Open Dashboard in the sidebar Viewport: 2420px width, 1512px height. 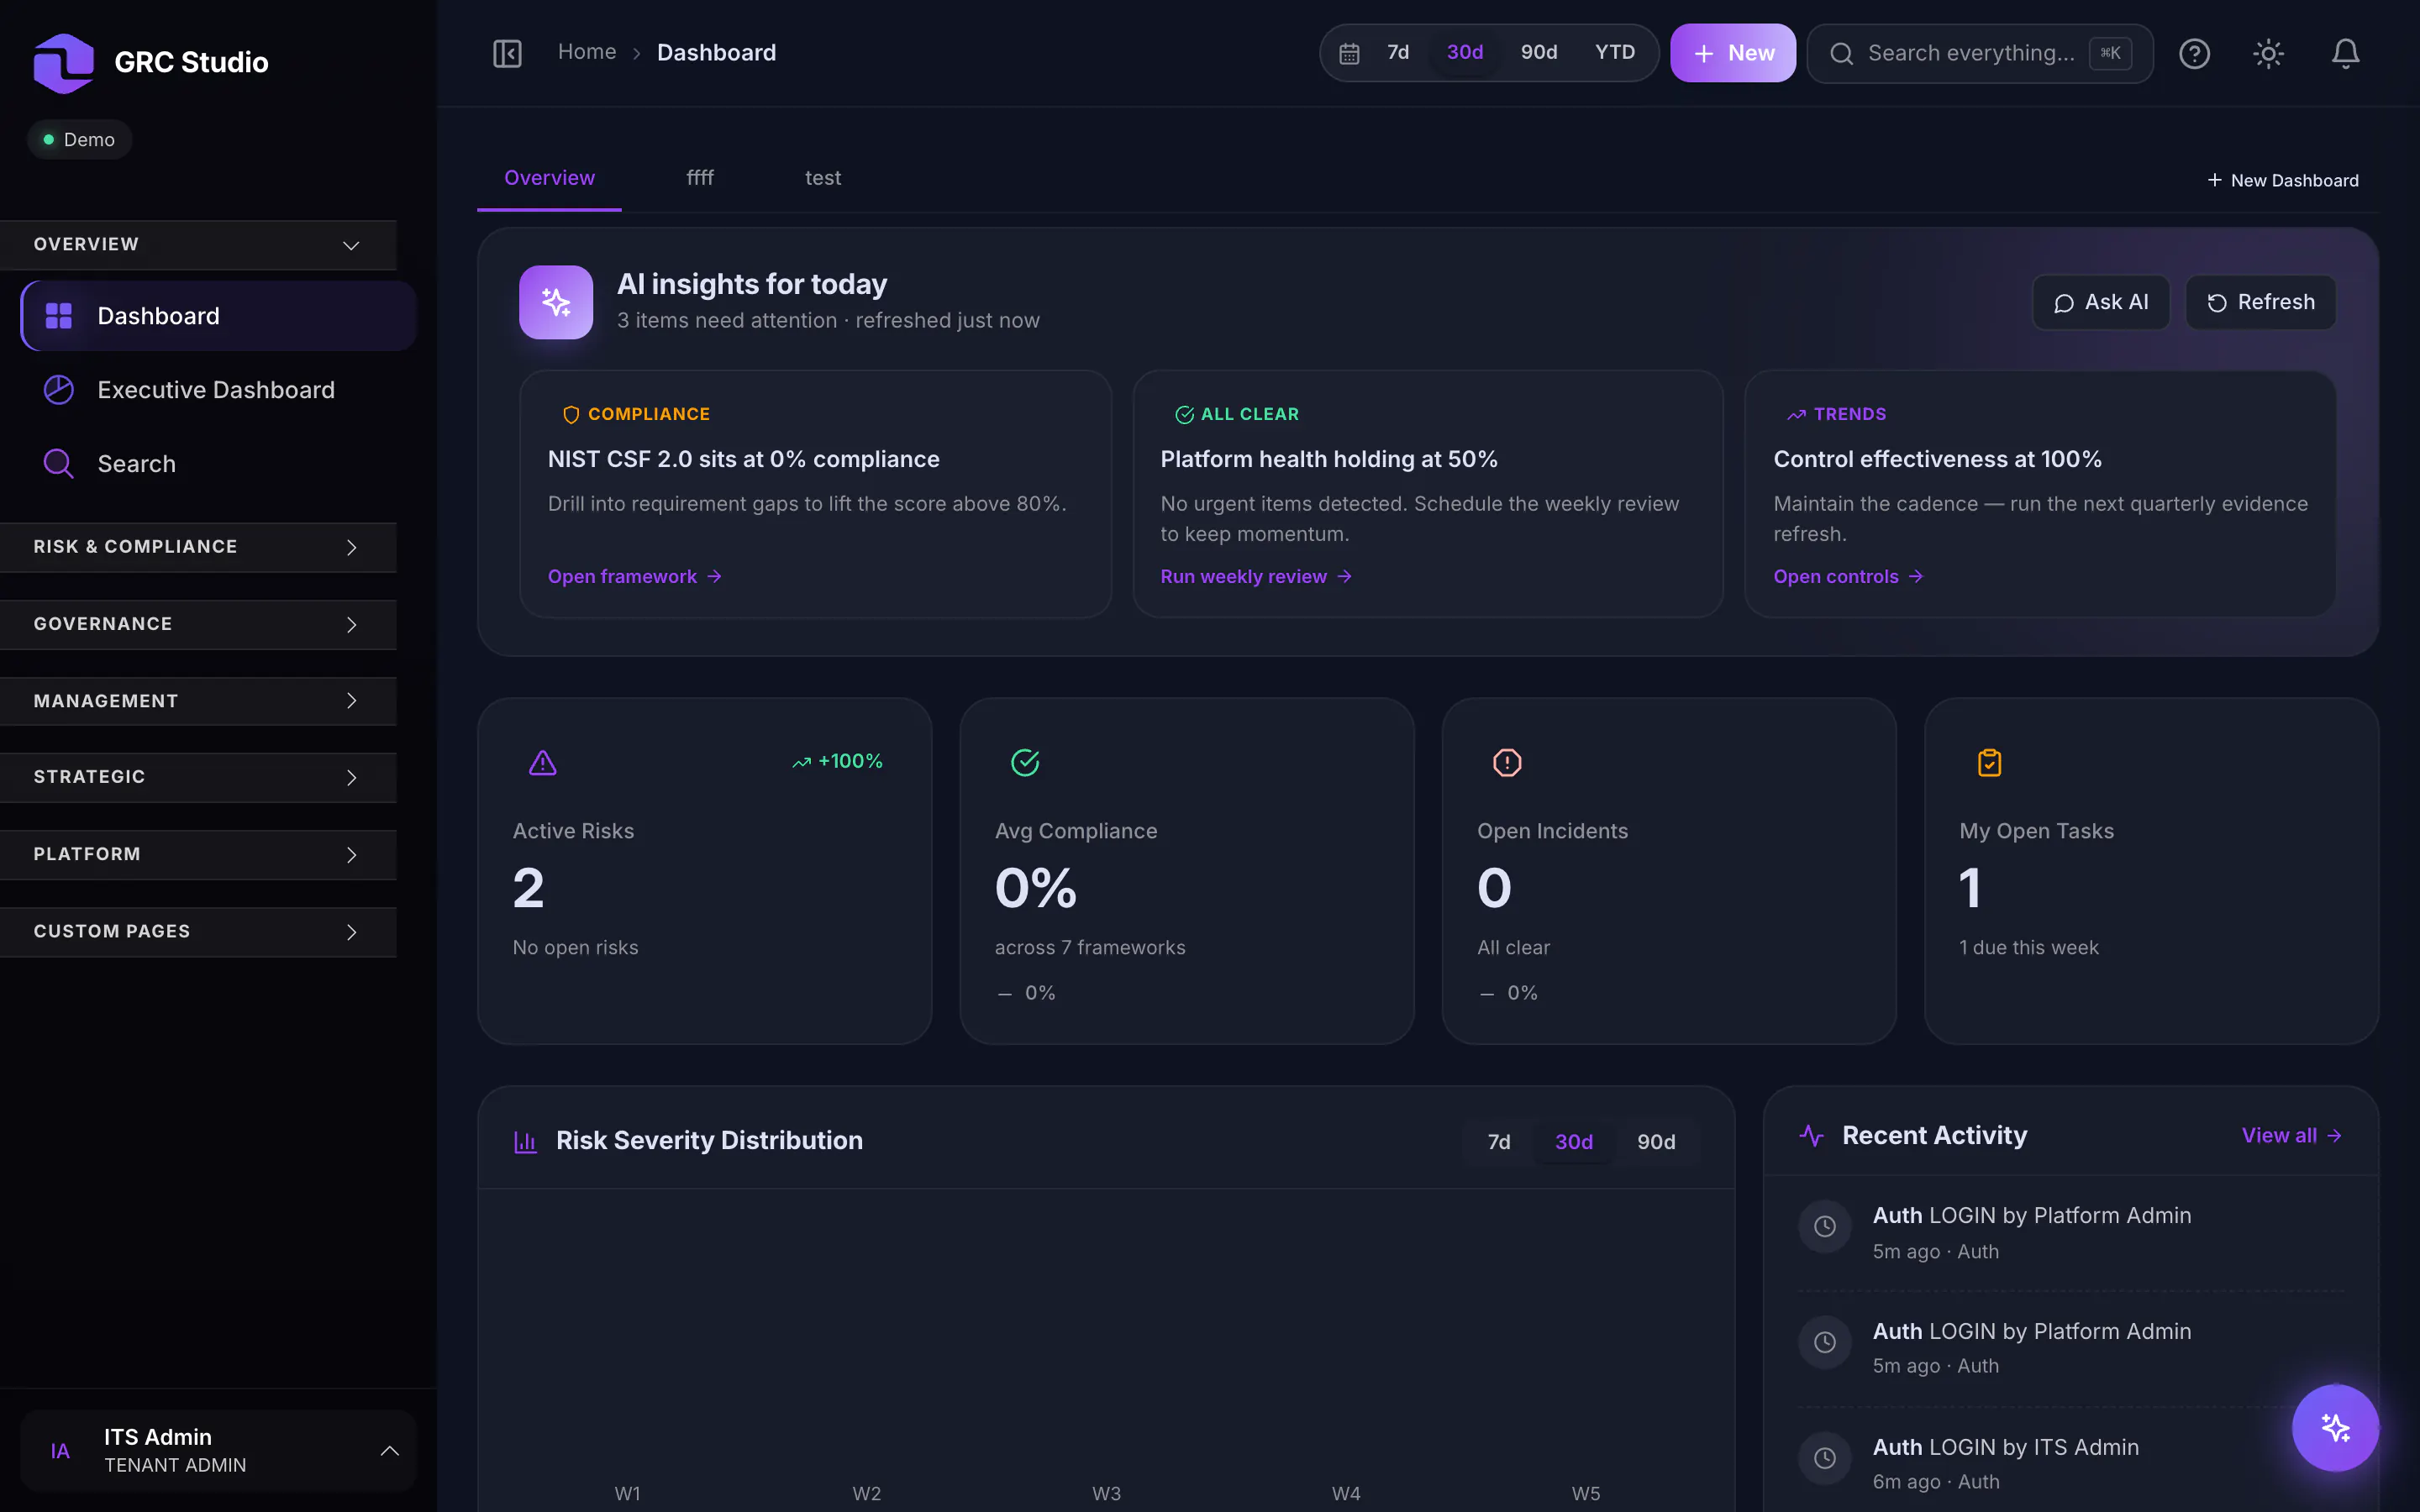218,316
